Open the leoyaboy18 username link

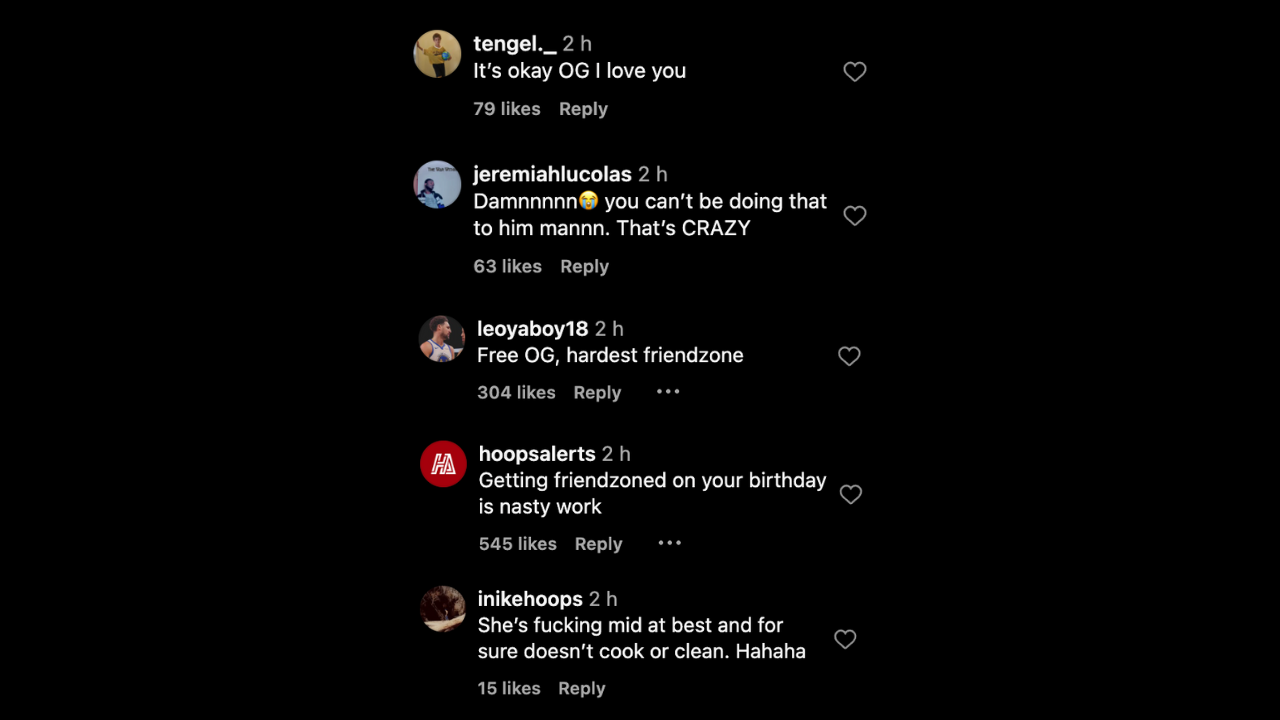point(532,329)
